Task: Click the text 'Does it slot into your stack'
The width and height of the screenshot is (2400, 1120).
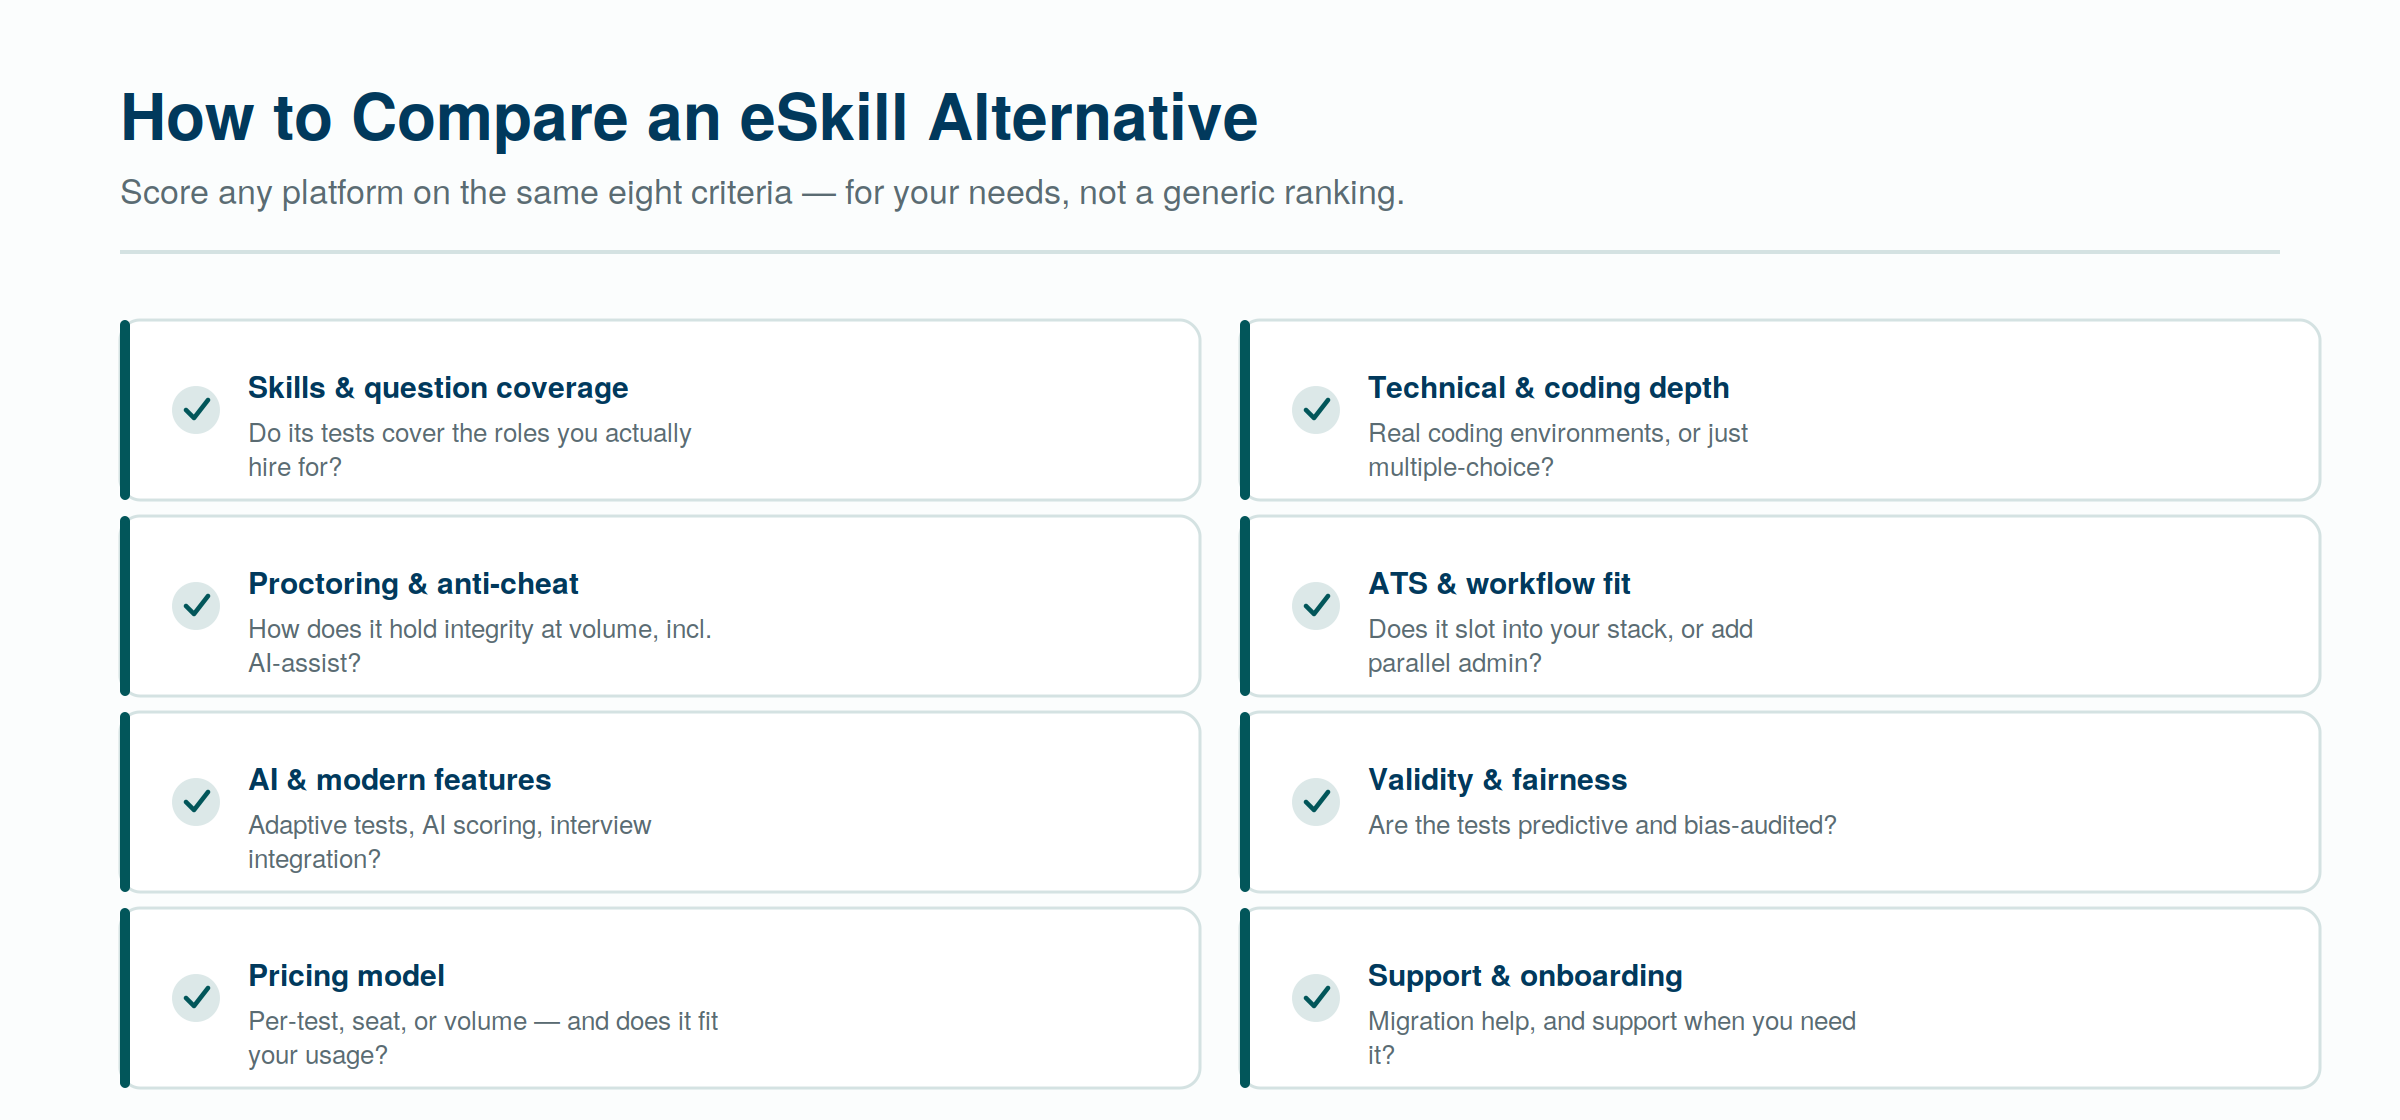Action: [1519, 629]
